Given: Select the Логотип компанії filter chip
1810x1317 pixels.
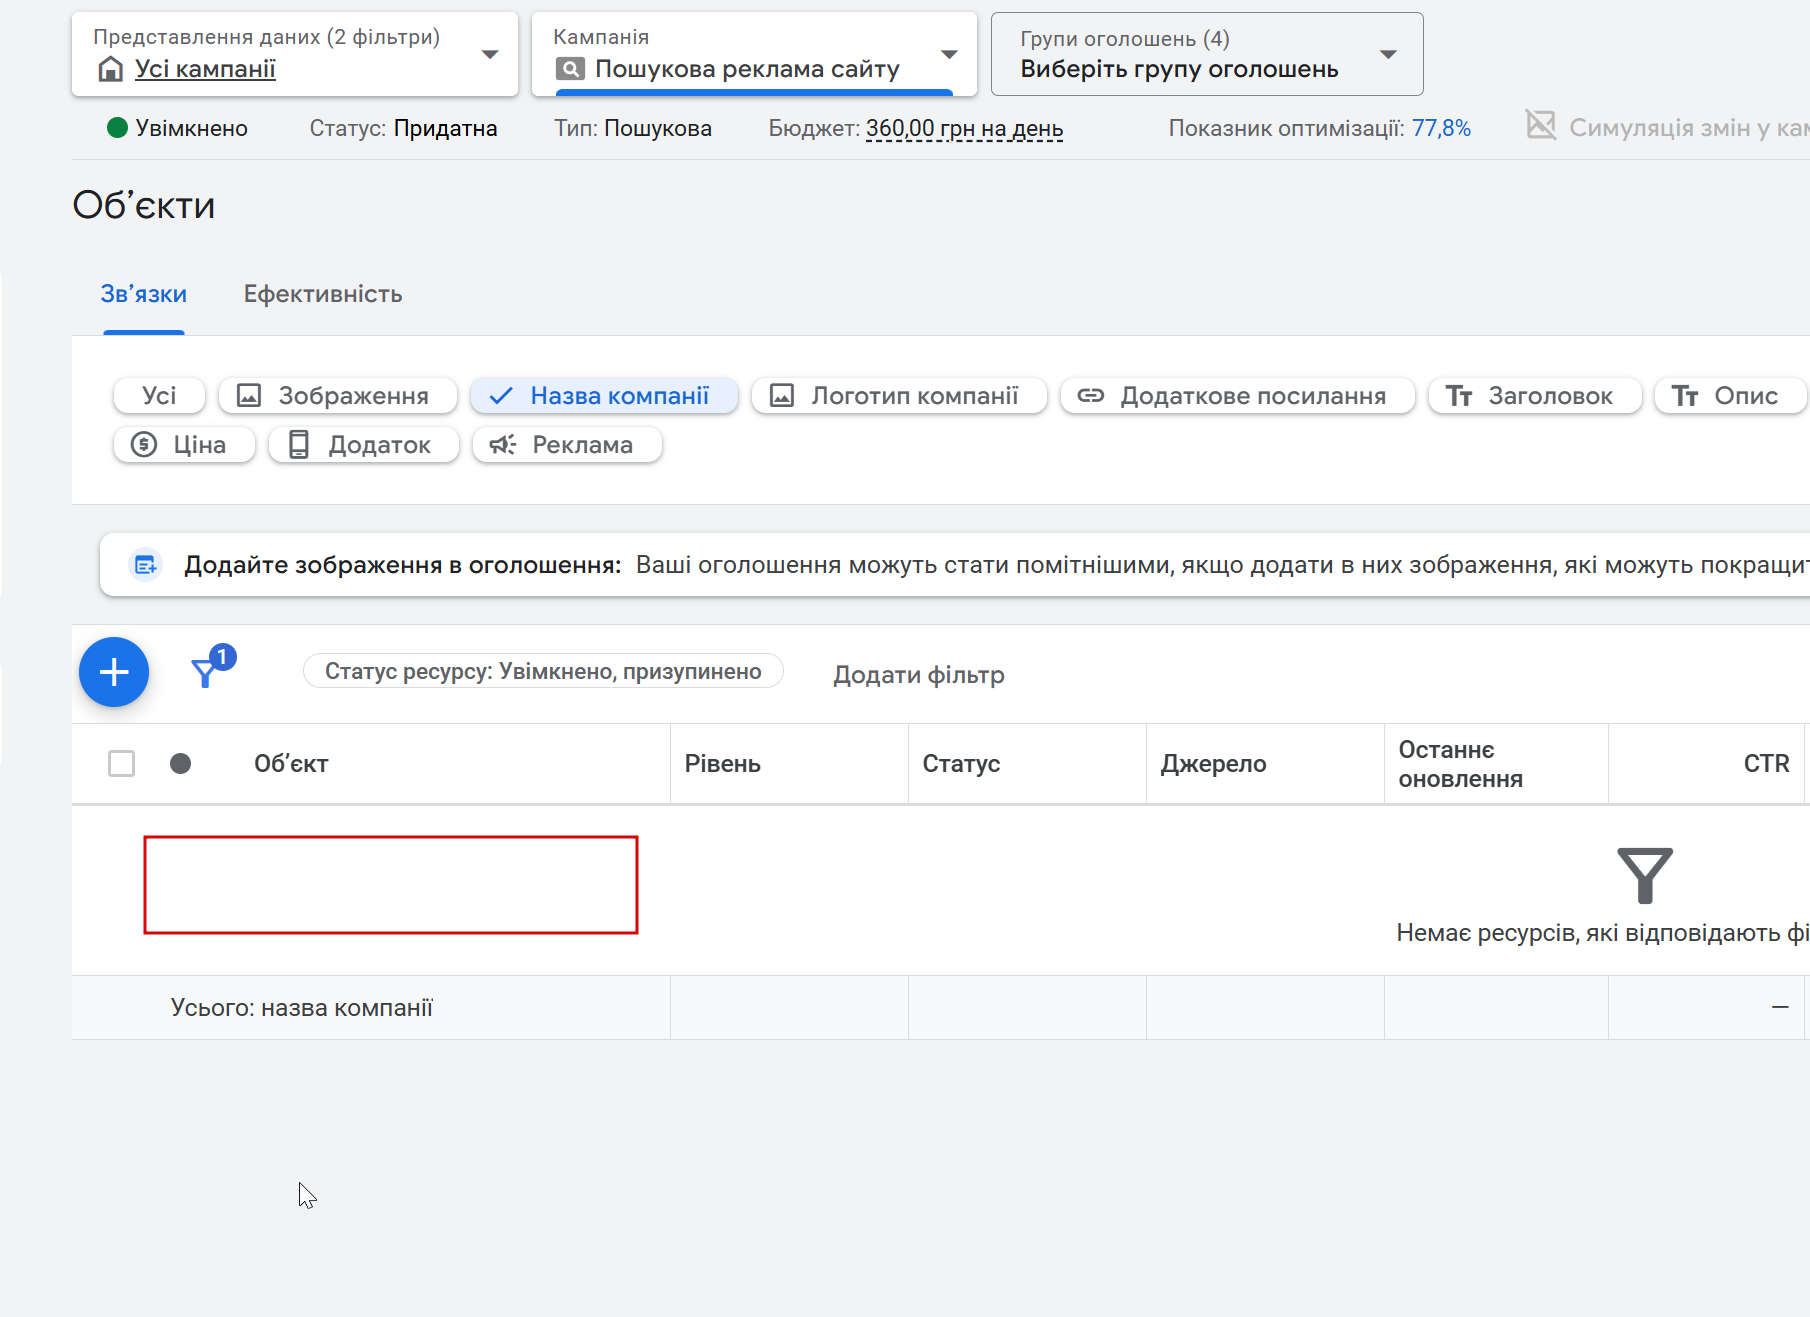Looking at the screenshot, I should coord(899,396).
